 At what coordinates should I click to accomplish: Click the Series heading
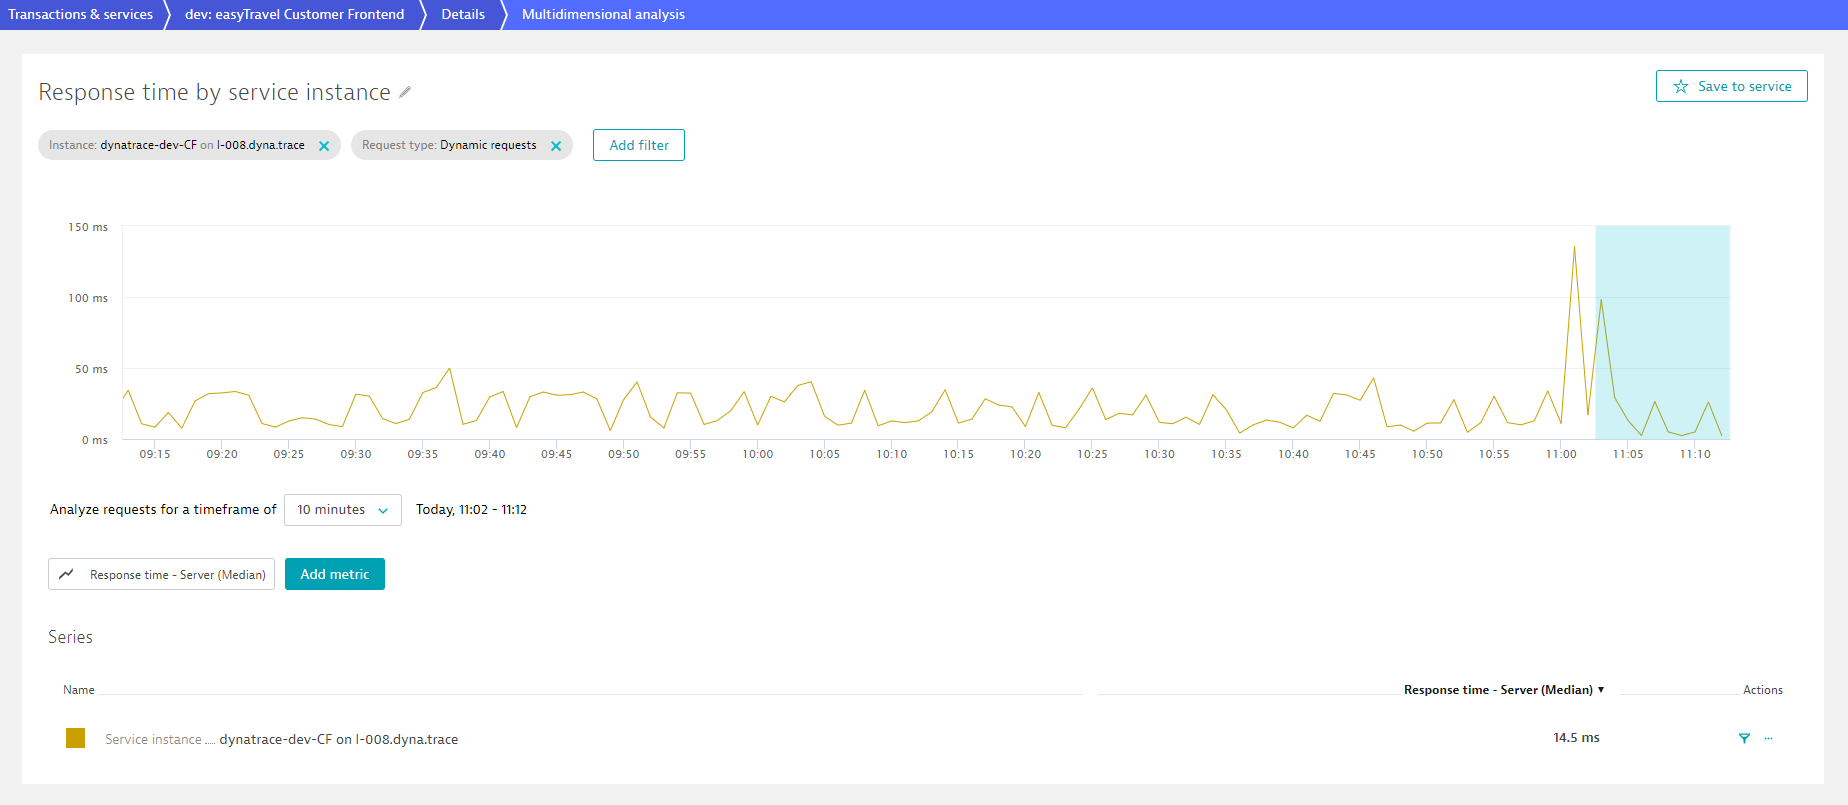point(70,637)
